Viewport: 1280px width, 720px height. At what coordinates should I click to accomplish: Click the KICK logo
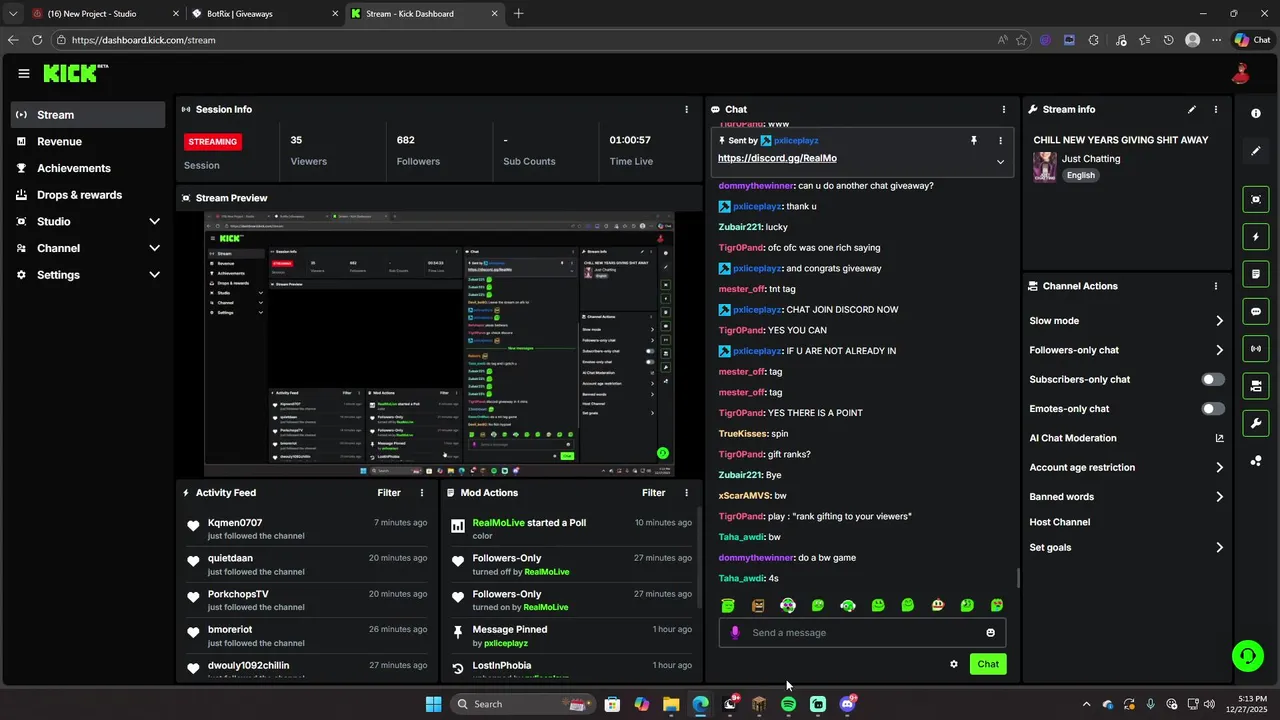click(75, 73)
